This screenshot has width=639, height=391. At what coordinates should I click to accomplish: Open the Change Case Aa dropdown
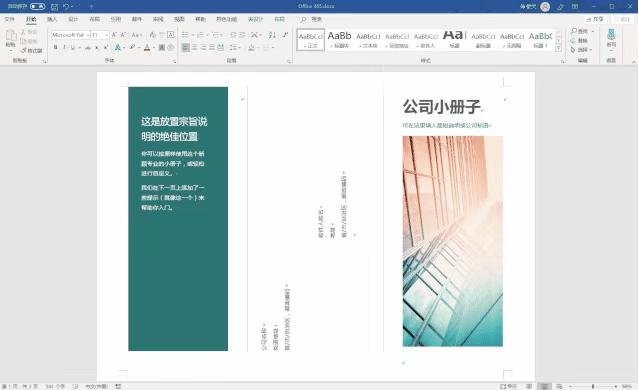coord(137,35)
